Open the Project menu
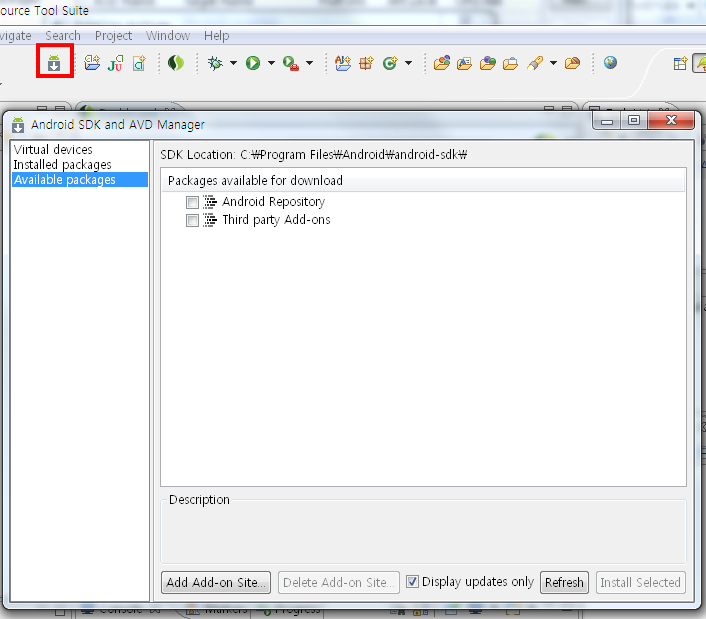 pos(113,36)
